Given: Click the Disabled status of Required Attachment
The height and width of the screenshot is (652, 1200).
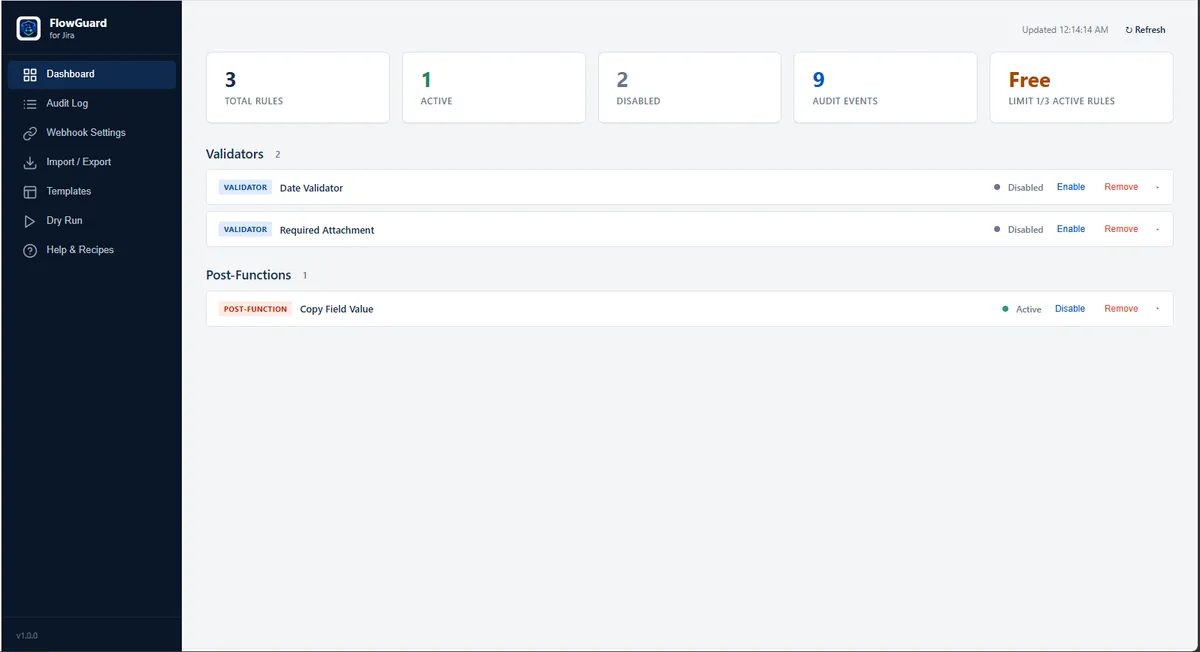Looking at the screenshot, I should (1019, 229).
